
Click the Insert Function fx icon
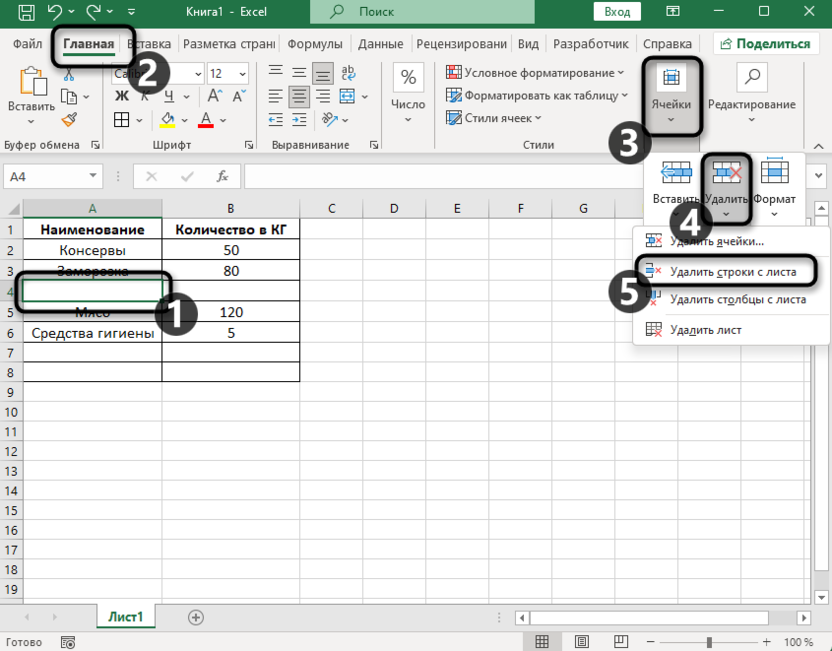(222, 176)
